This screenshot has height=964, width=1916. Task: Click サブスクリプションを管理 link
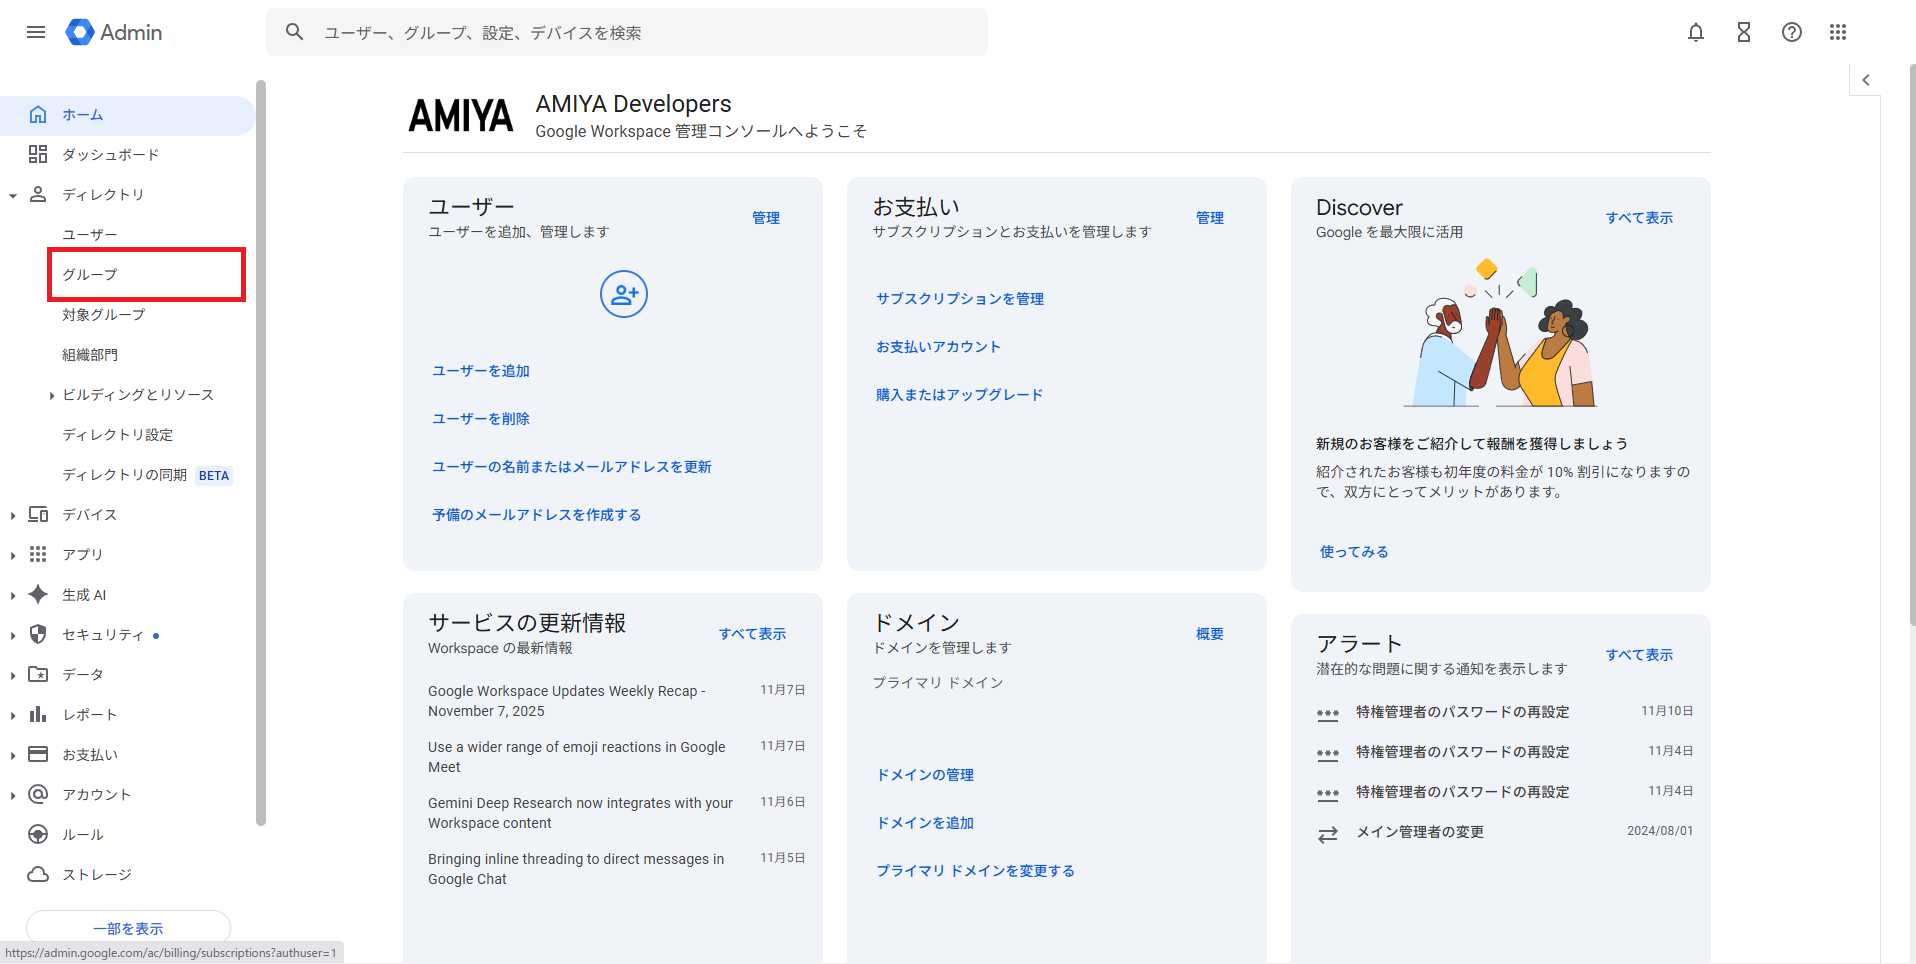pos(960,298)
